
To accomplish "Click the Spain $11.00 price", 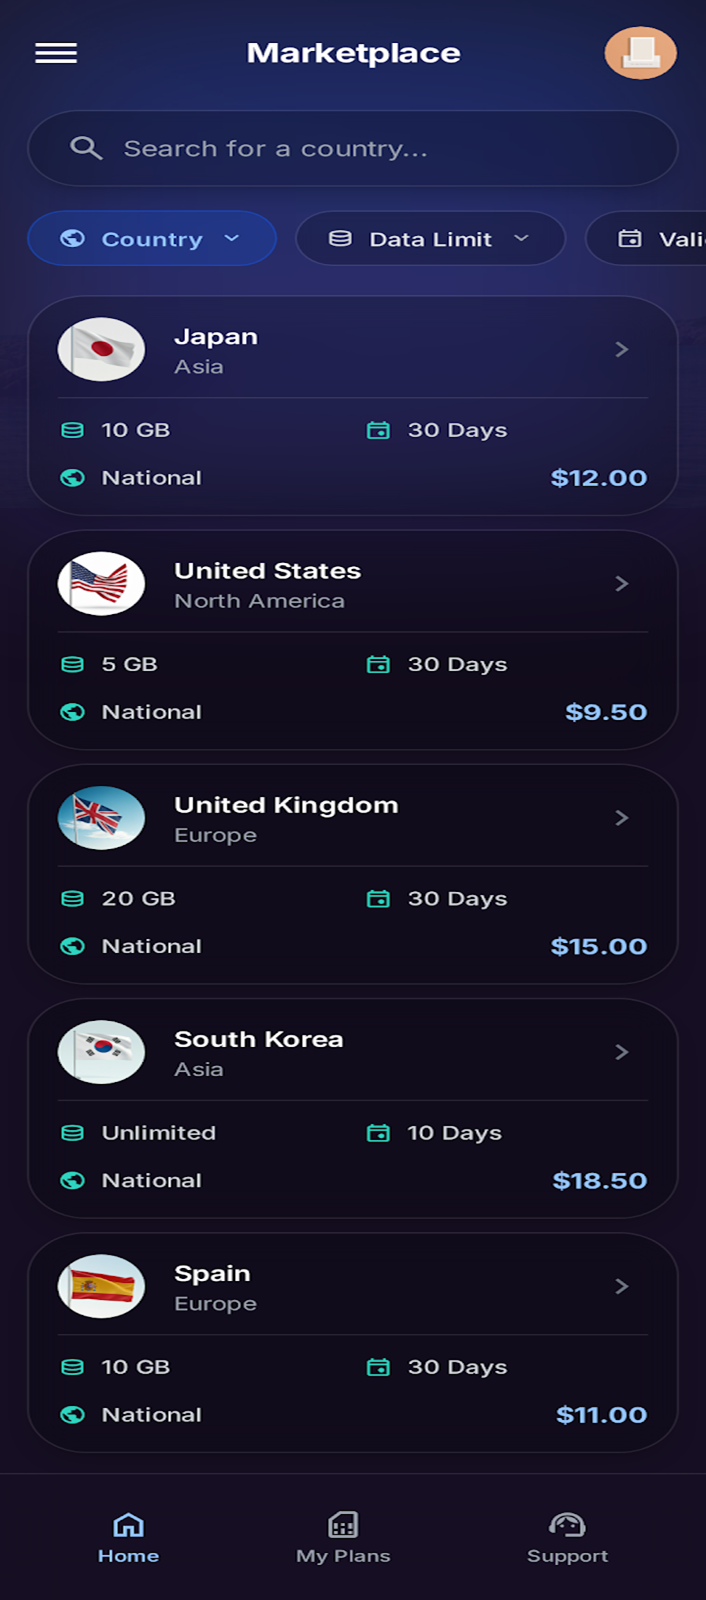I will point(601,1414).
